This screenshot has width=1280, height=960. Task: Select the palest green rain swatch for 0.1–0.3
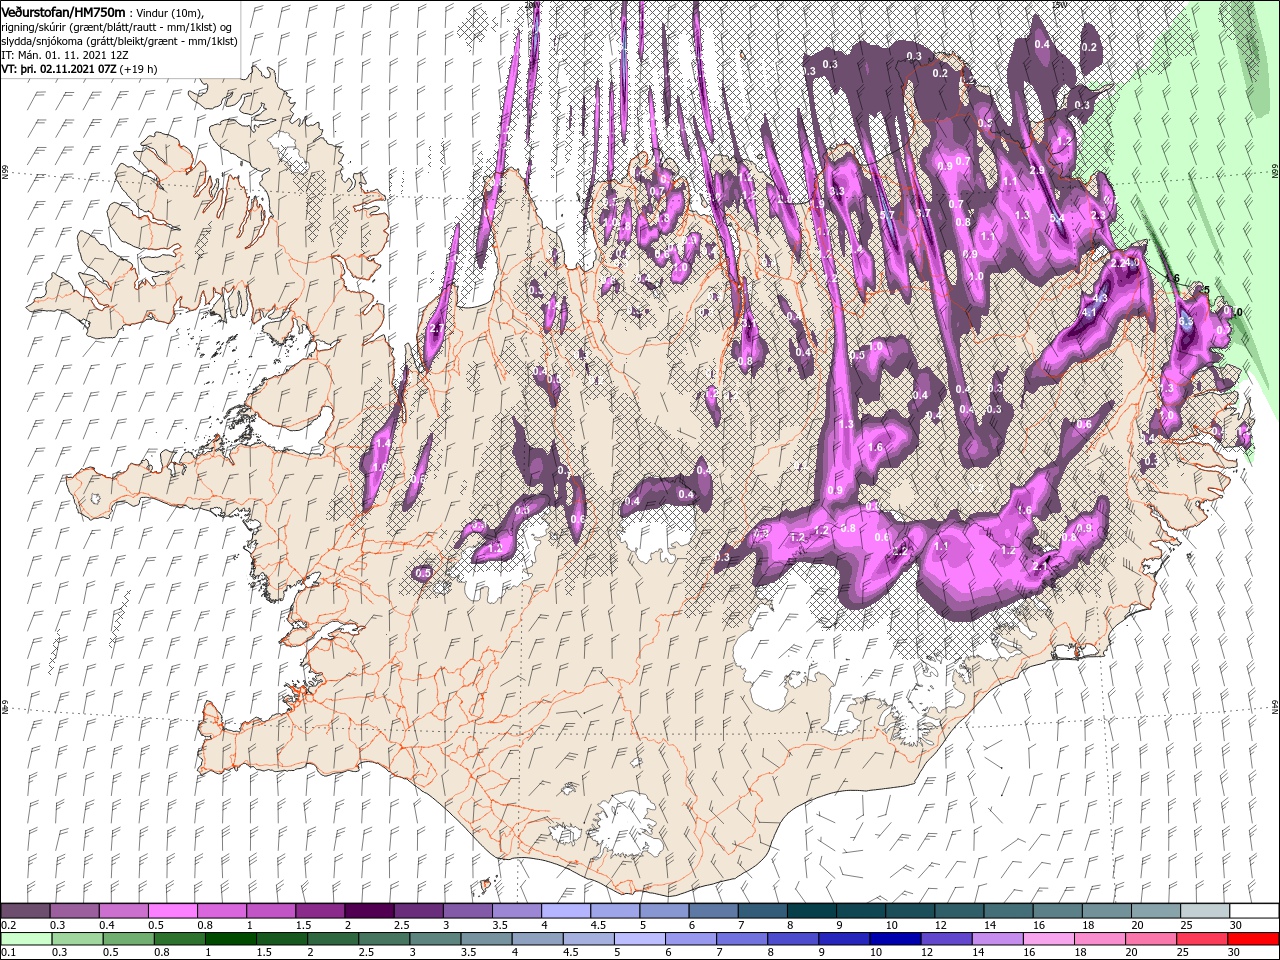click(26, 939)
